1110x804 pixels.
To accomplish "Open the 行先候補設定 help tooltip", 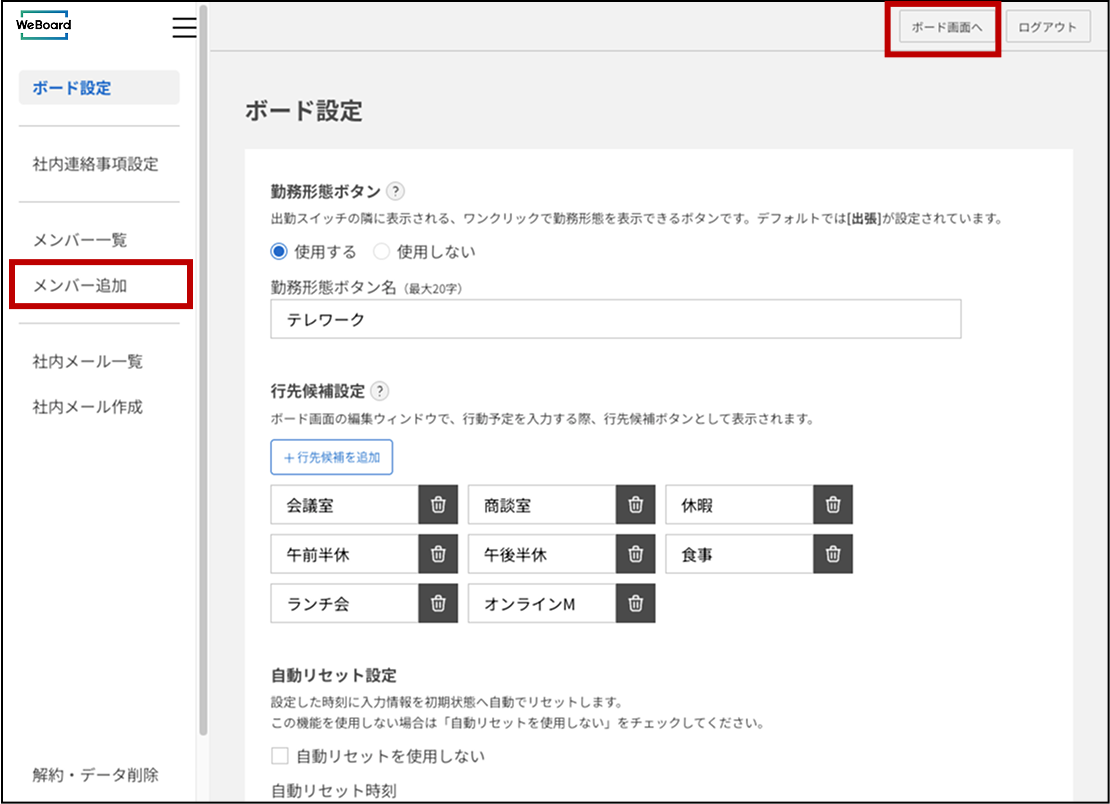I will coord(379,391).
